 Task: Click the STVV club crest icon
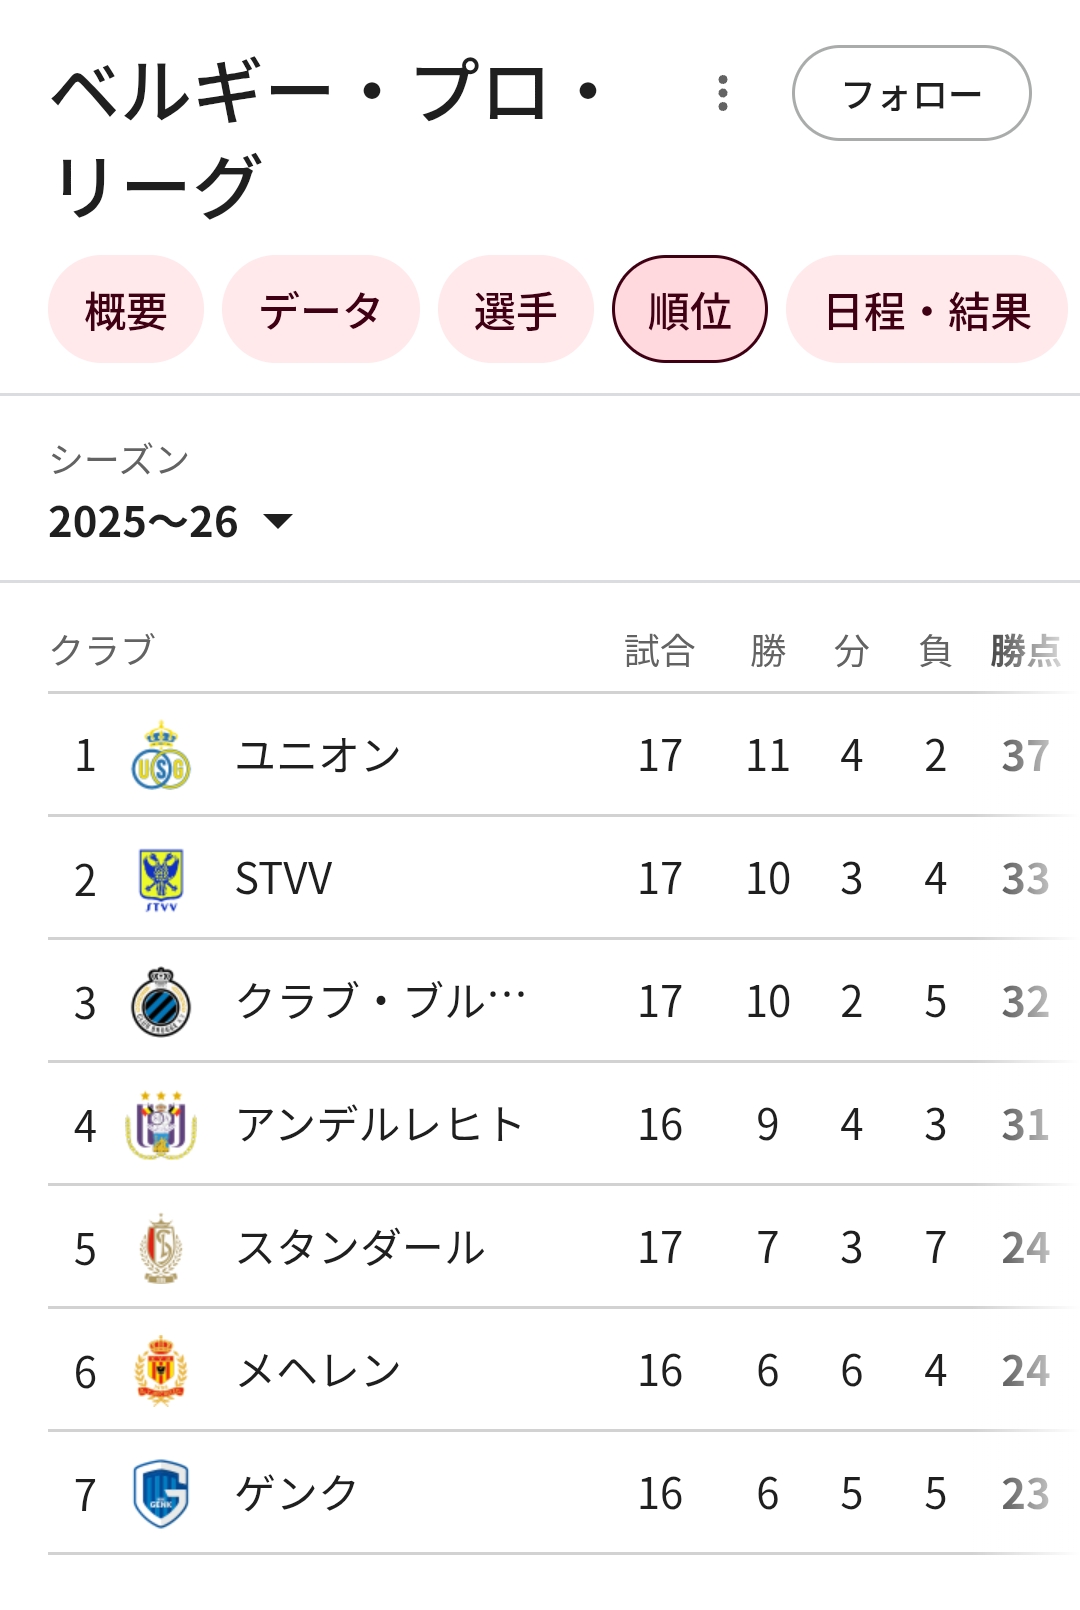point(161,879)
